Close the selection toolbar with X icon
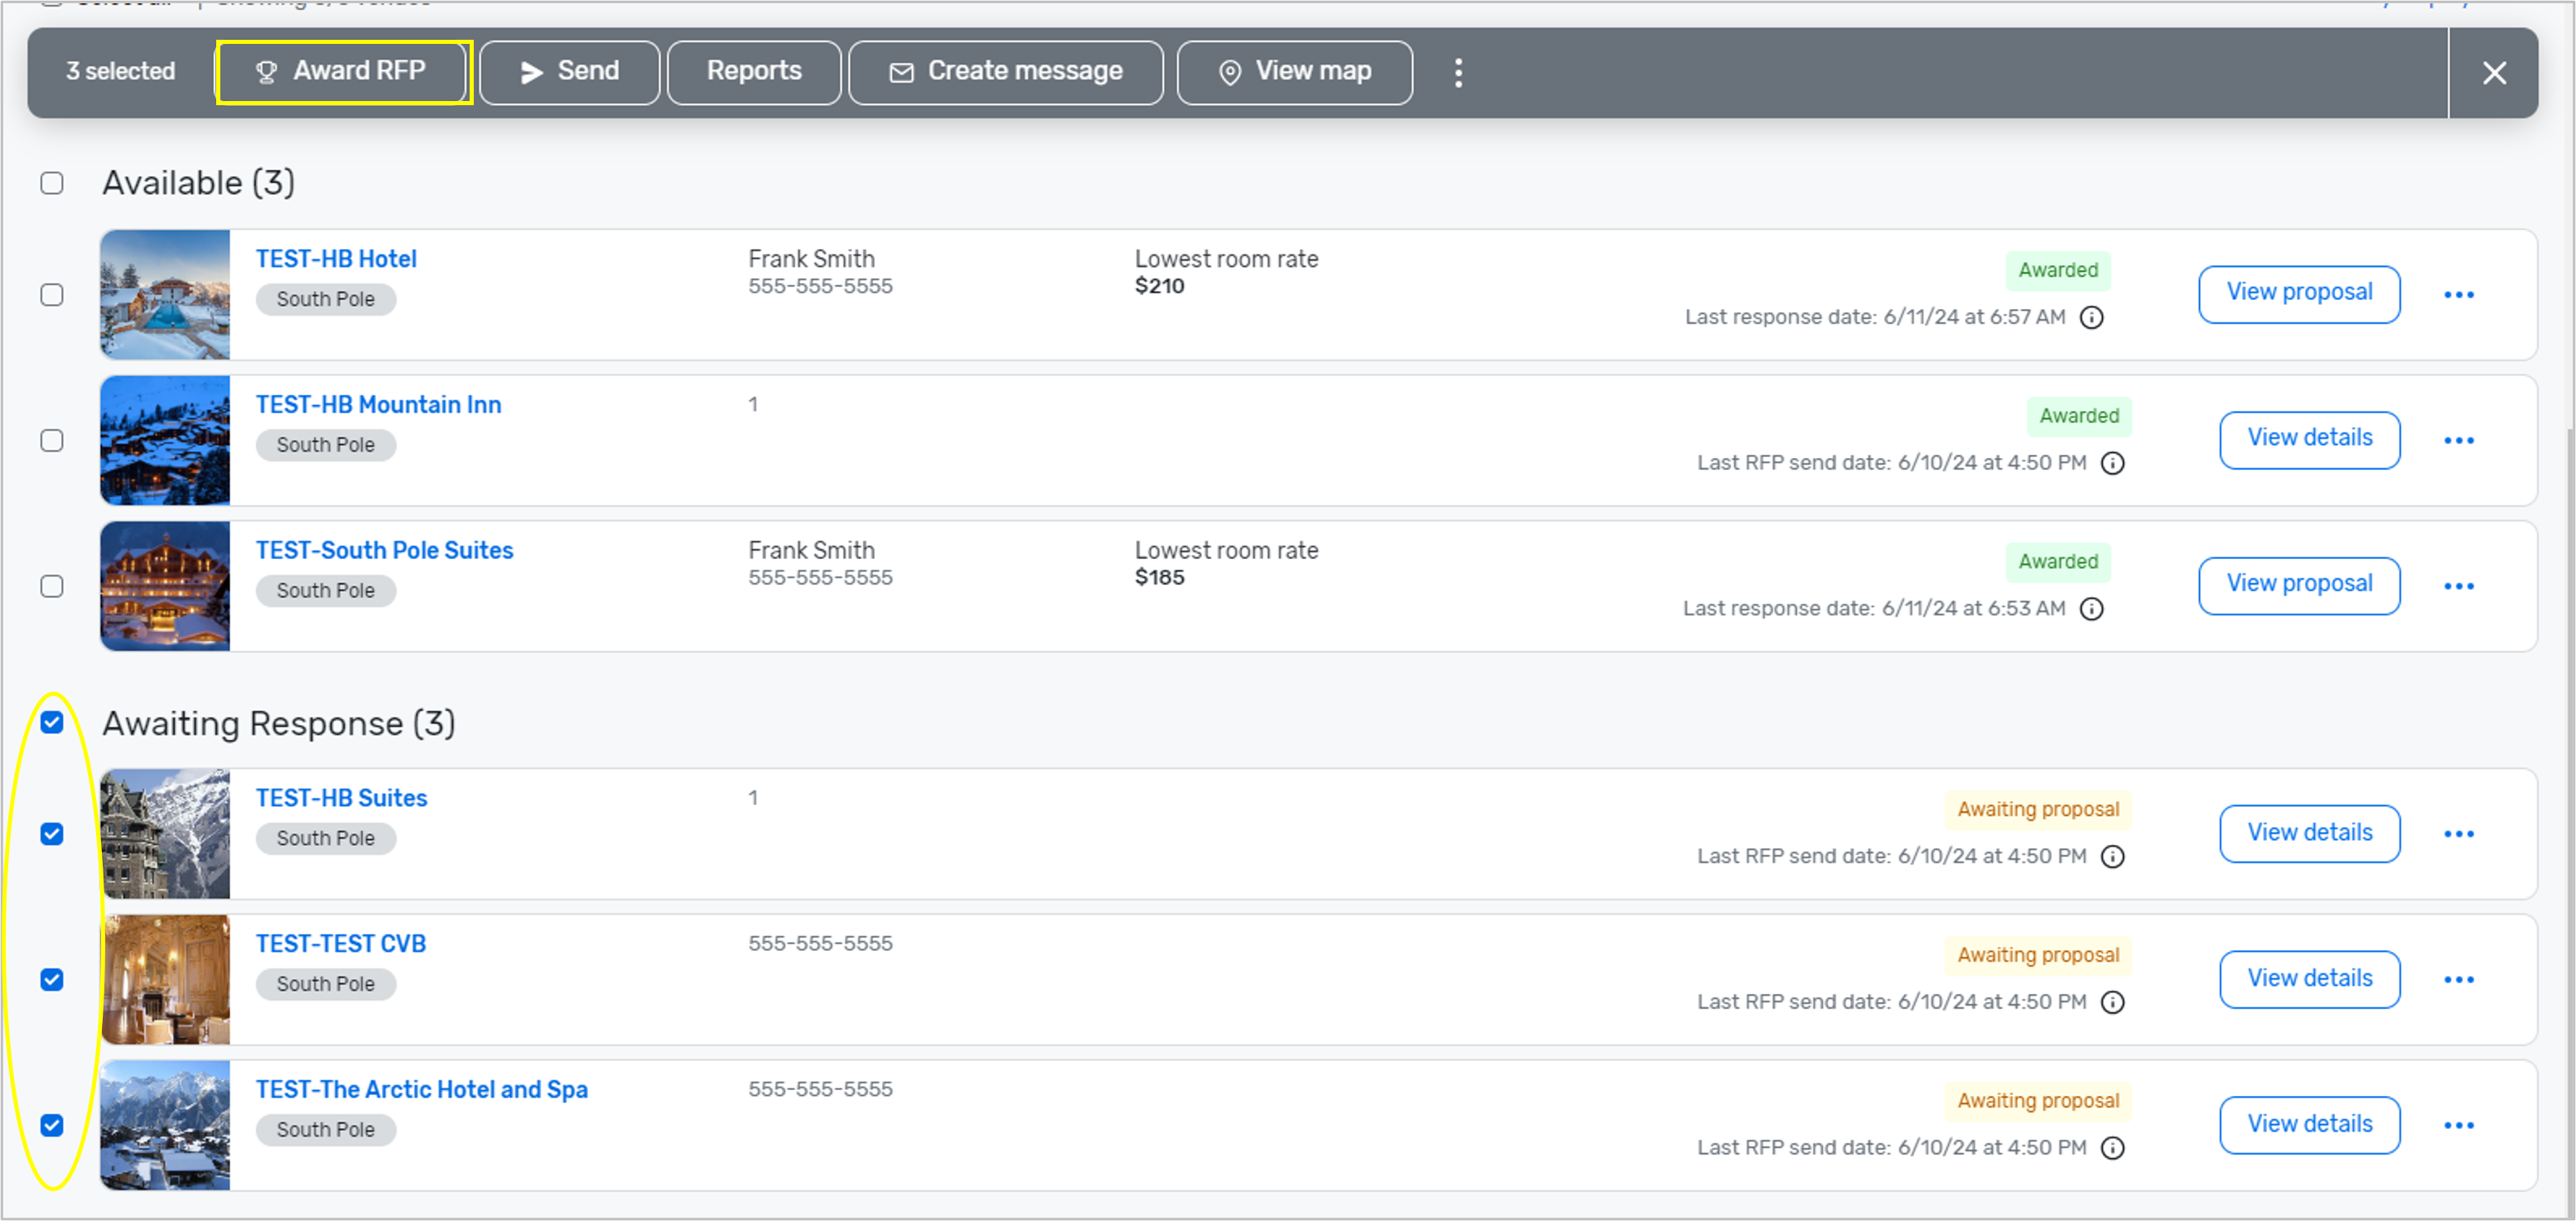 coord(2494,73)
